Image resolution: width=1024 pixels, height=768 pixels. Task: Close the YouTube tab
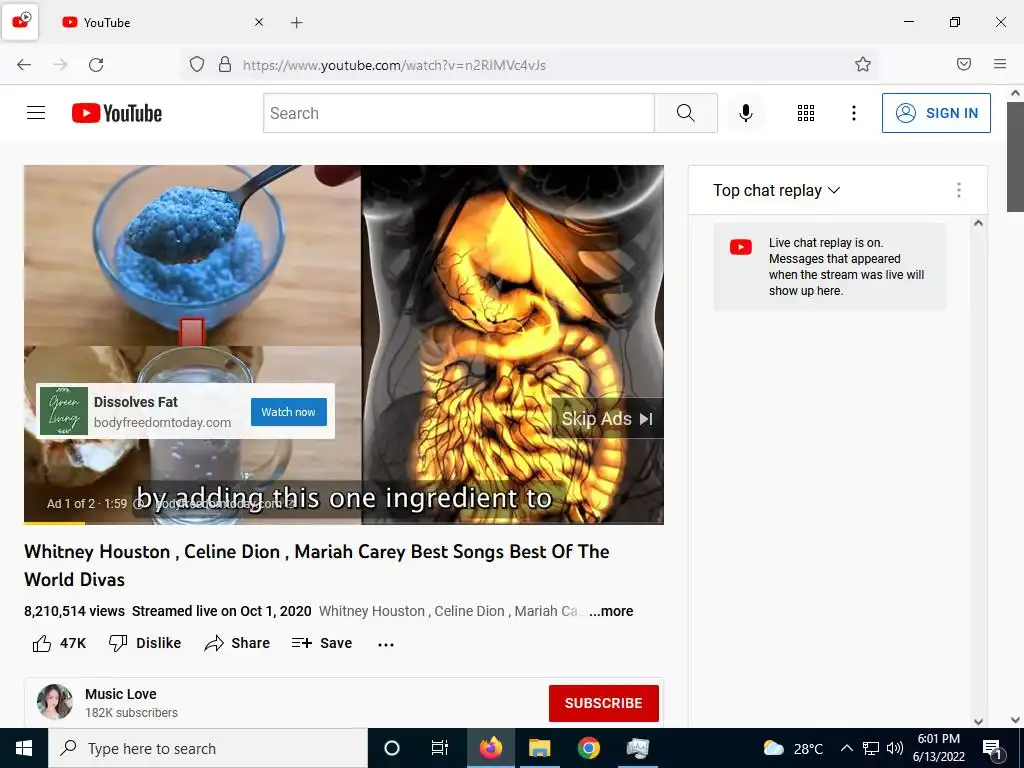259,22
